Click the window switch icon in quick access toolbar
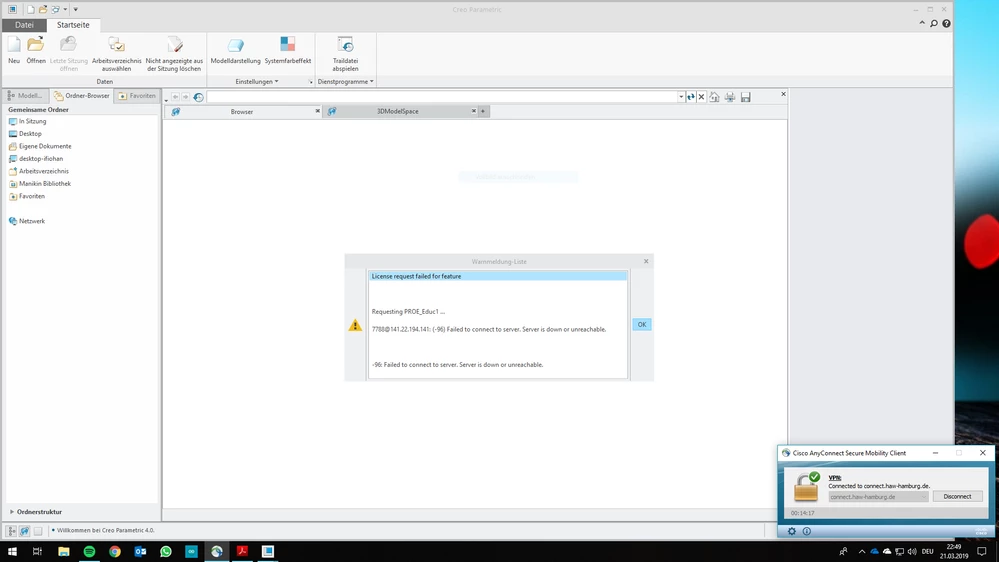999x562 pixels. tap(55, 10)
